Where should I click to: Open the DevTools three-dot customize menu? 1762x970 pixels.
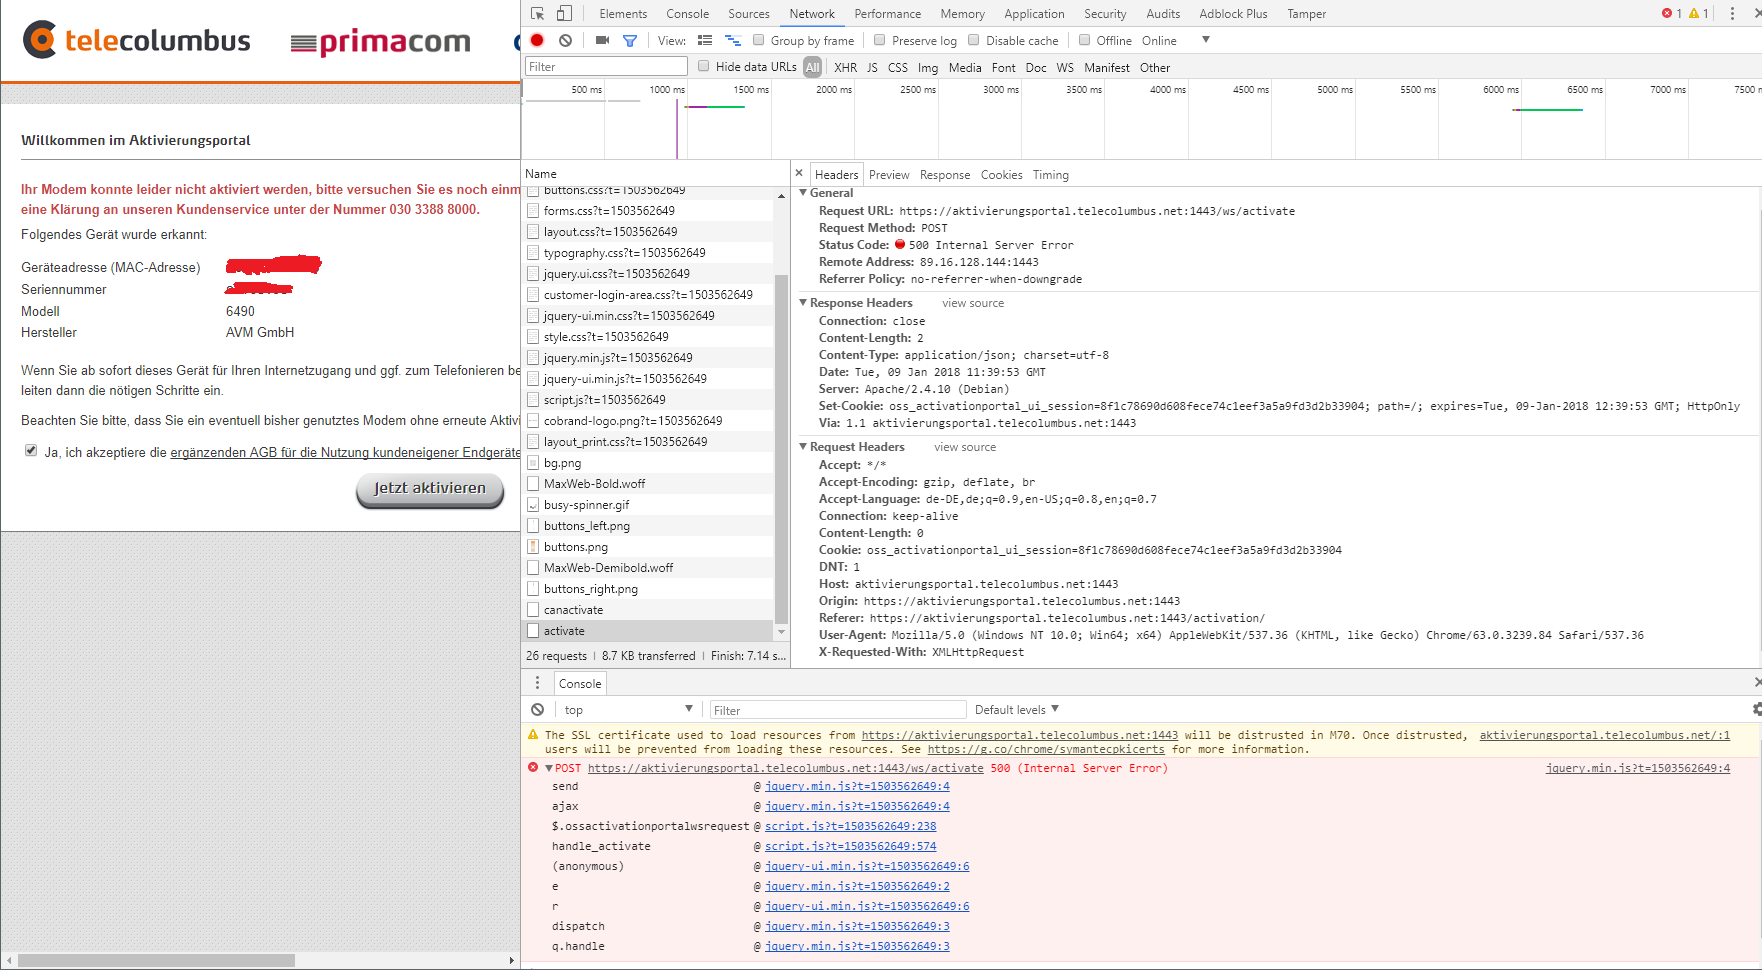click(x=1733, y=13)
